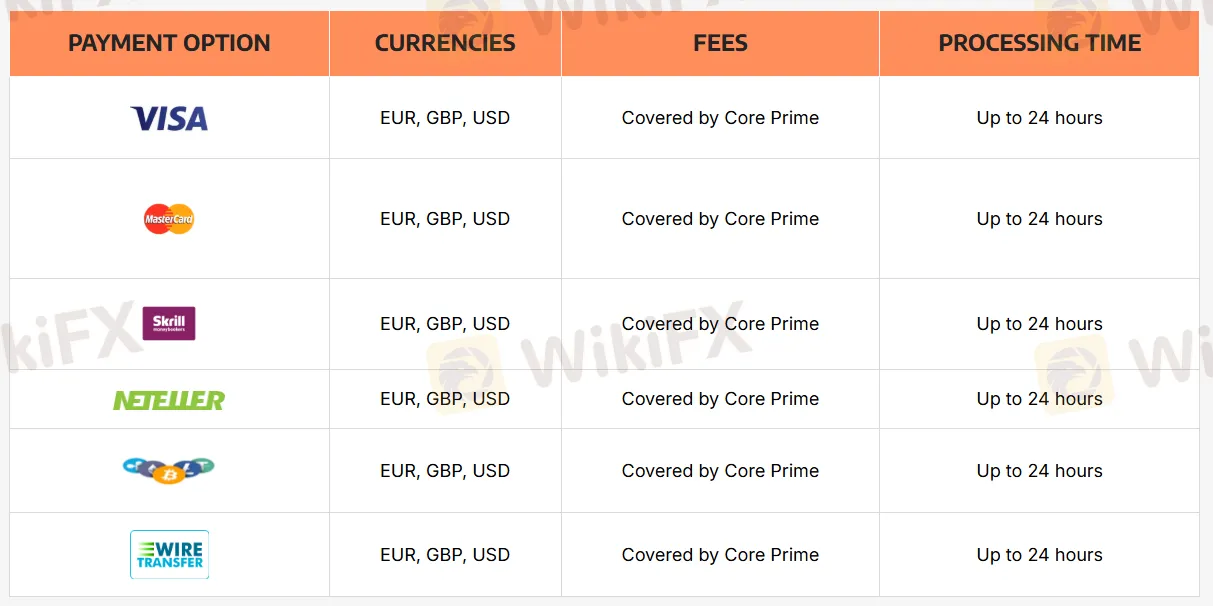The width and height of the screenshot is (1213, 606).
Task: Click the Currencies column header
Action: (445, 43)
